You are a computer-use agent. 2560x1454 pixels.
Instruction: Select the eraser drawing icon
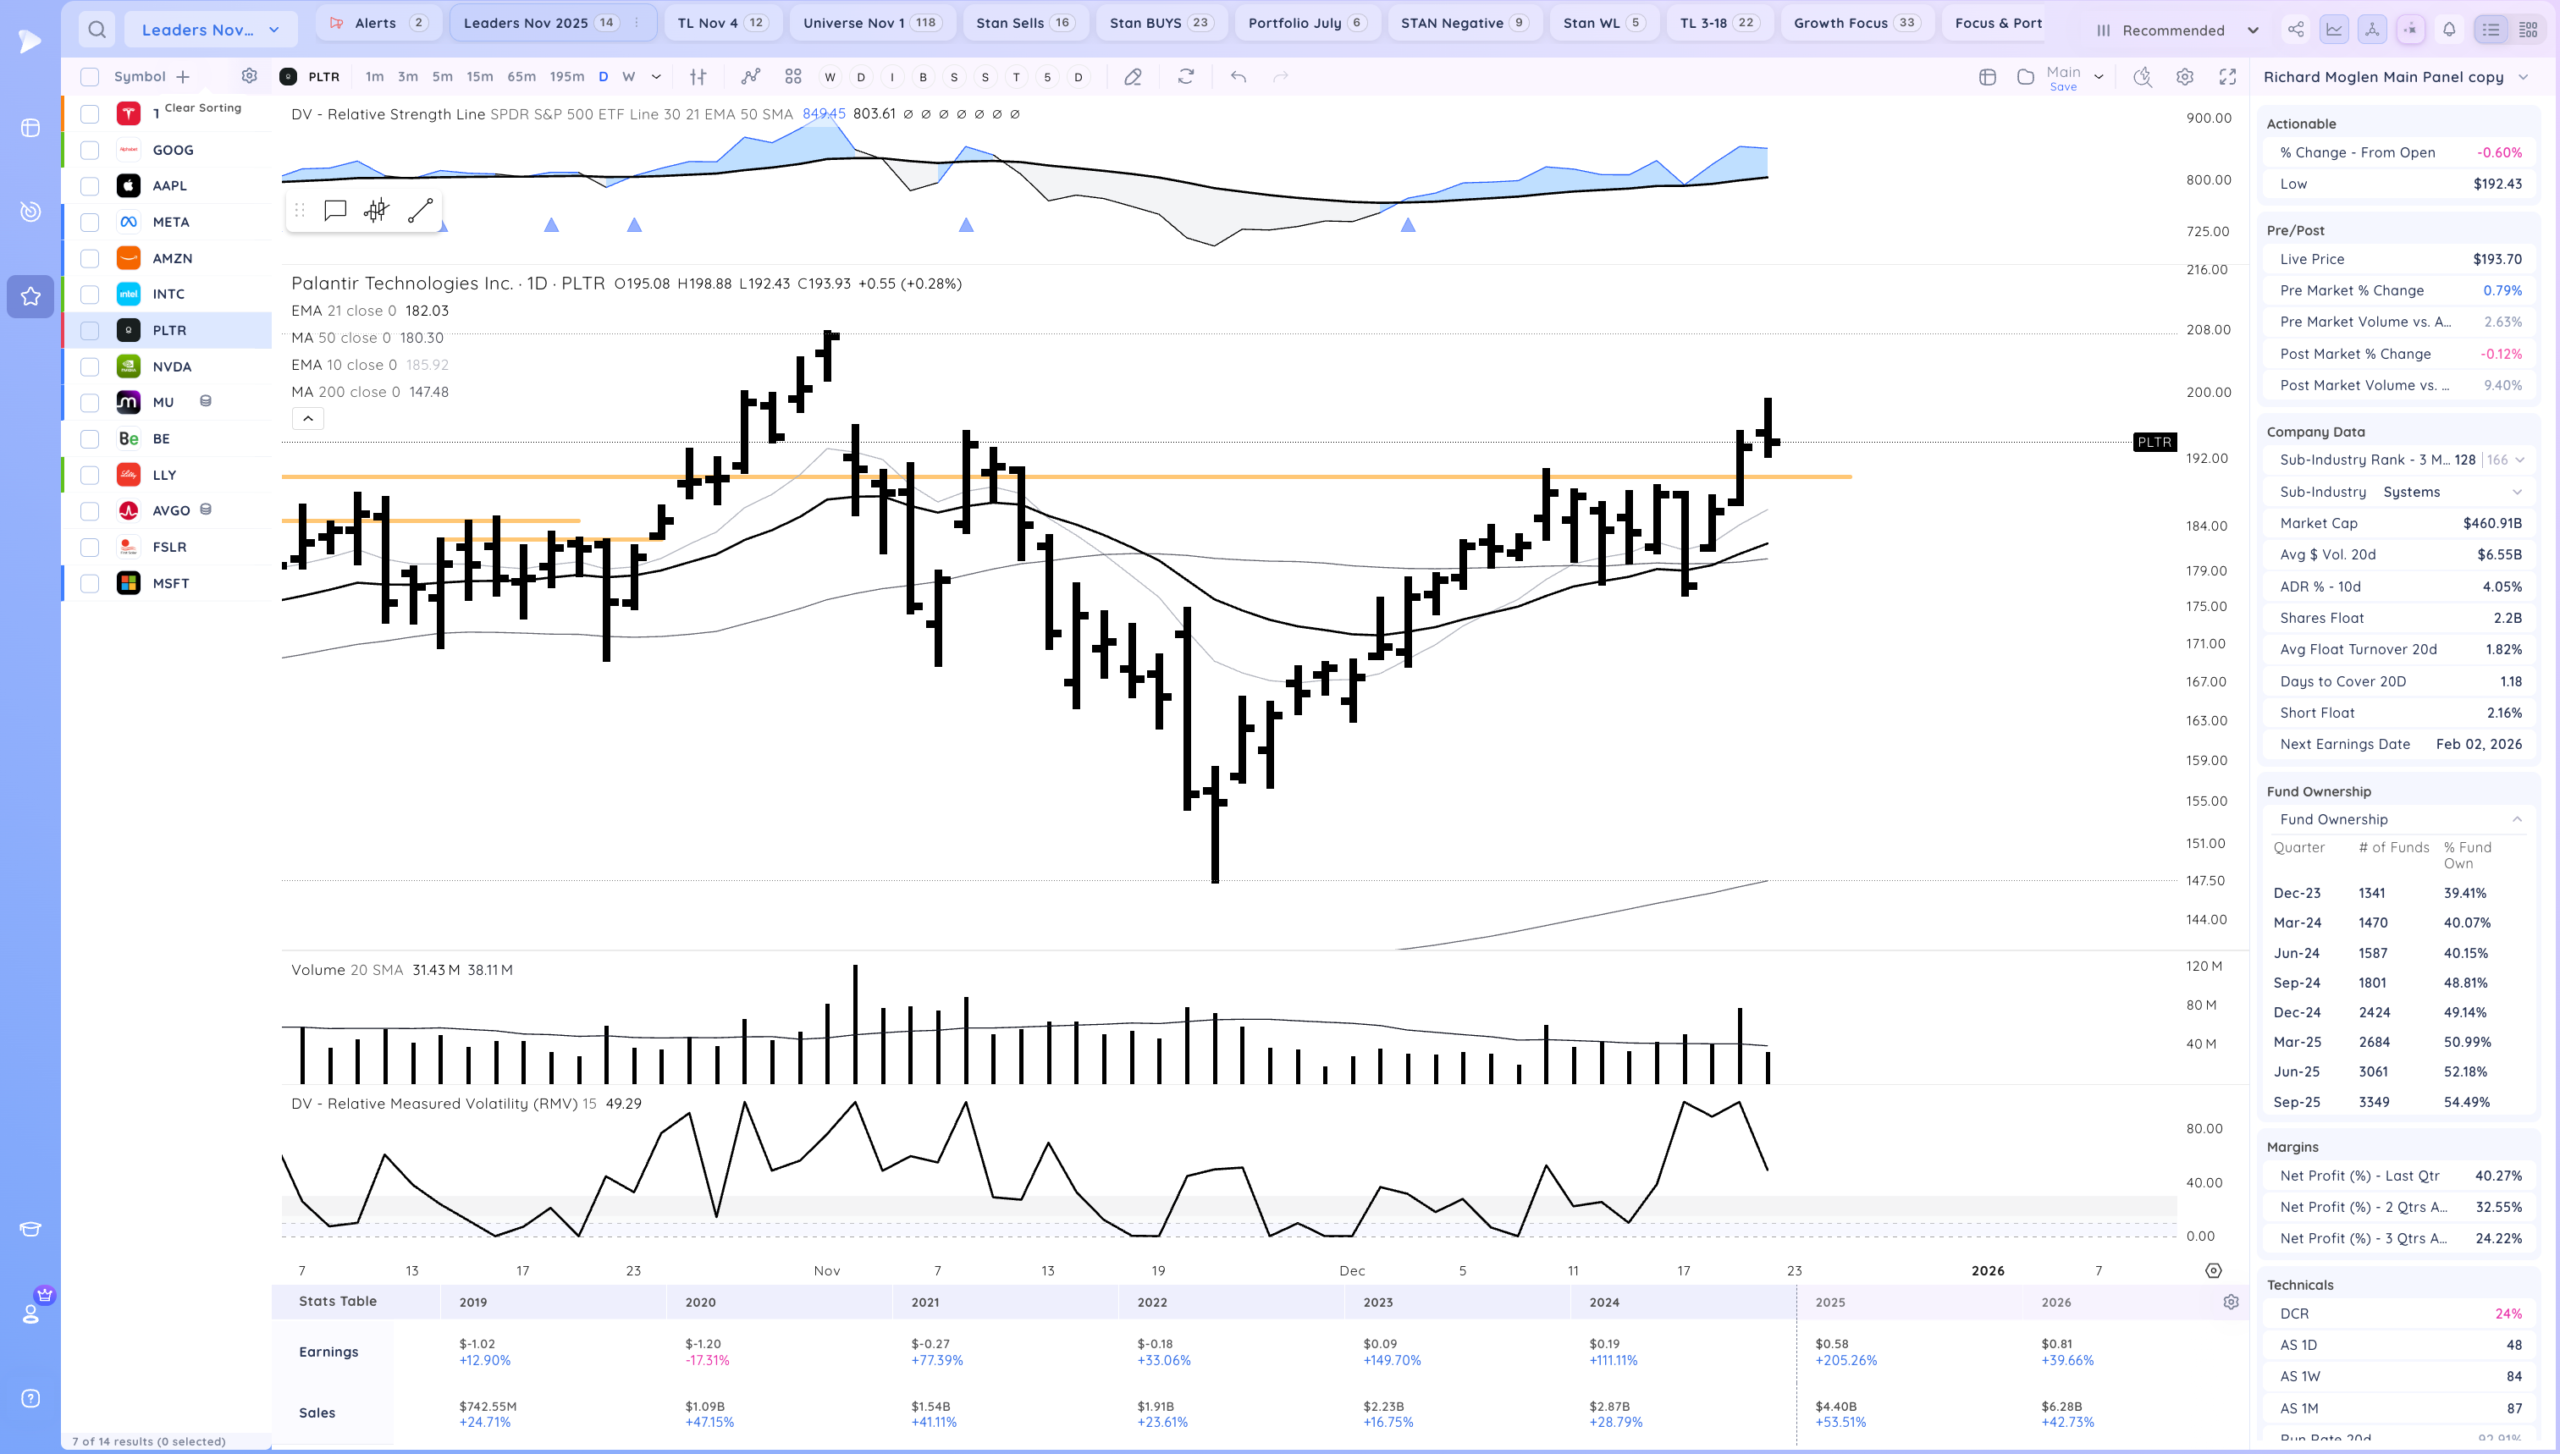pos(1133,77)
